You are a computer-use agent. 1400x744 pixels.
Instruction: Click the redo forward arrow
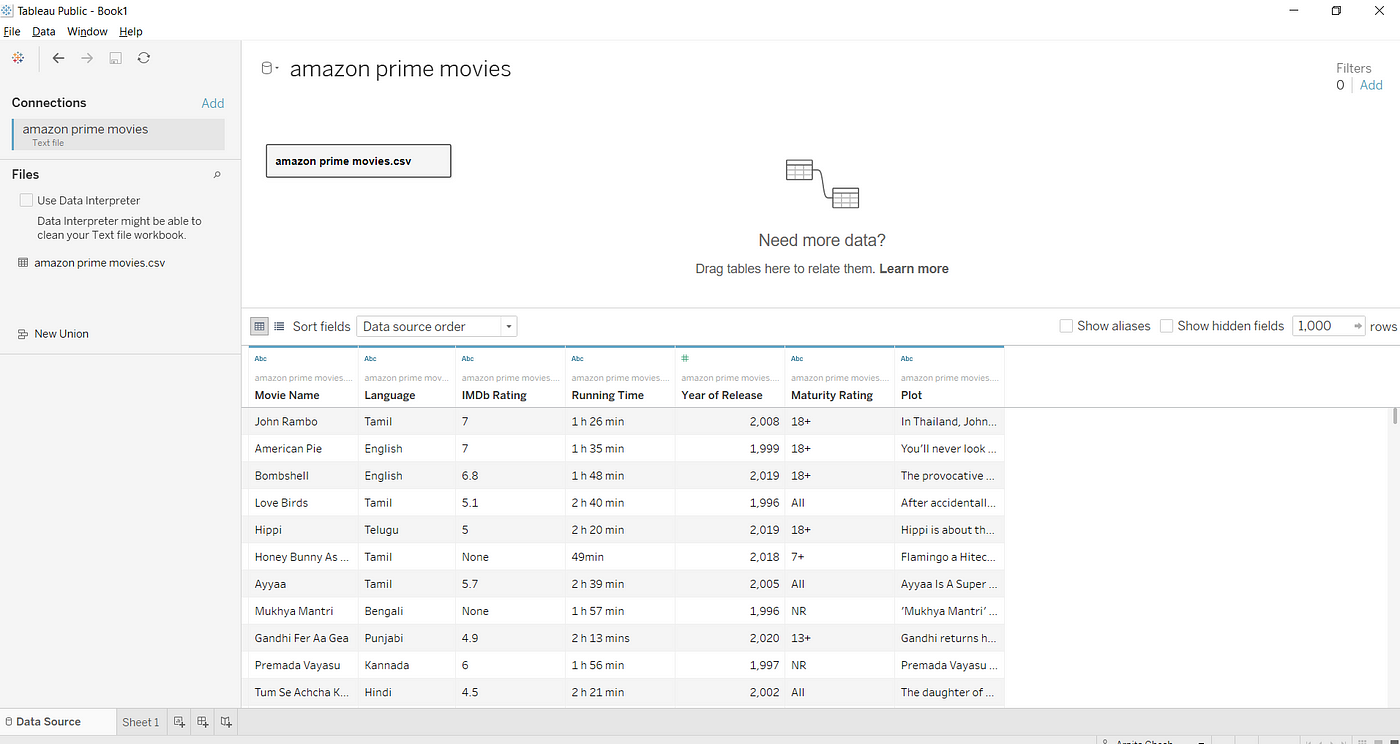coord(87,58)
